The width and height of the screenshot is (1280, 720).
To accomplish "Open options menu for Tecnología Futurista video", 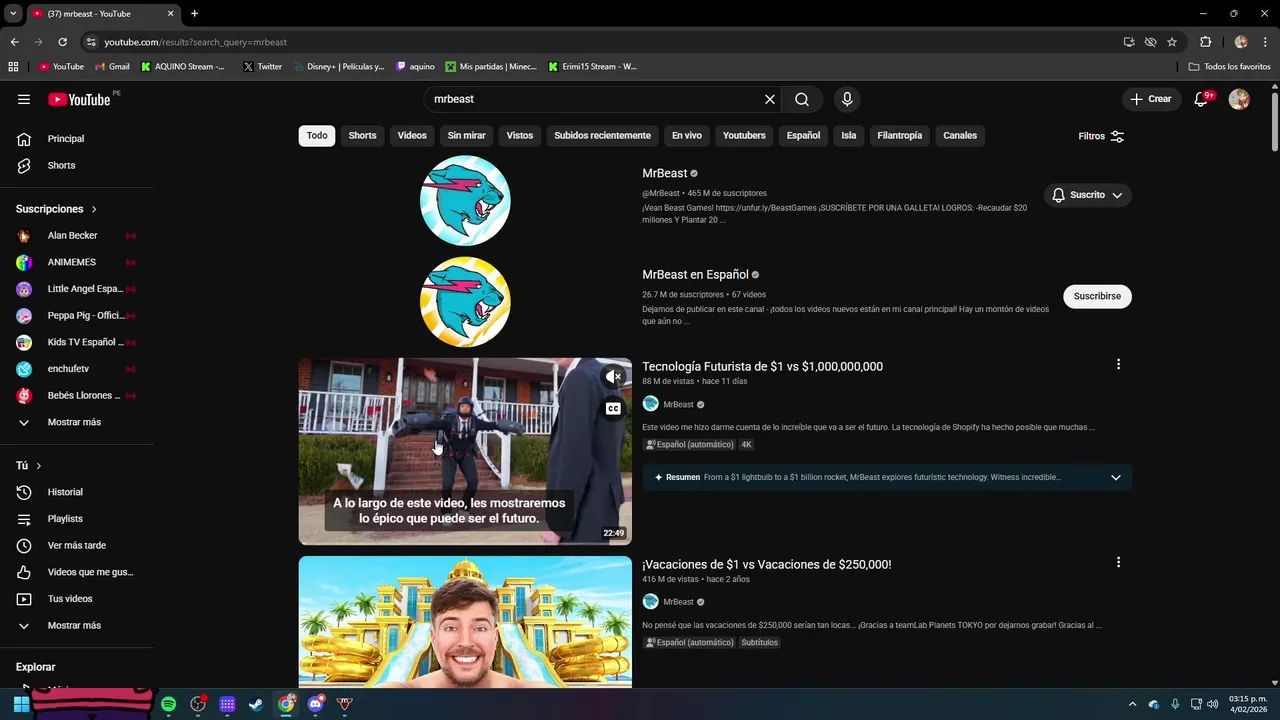I will click(x=1118, y=364).
